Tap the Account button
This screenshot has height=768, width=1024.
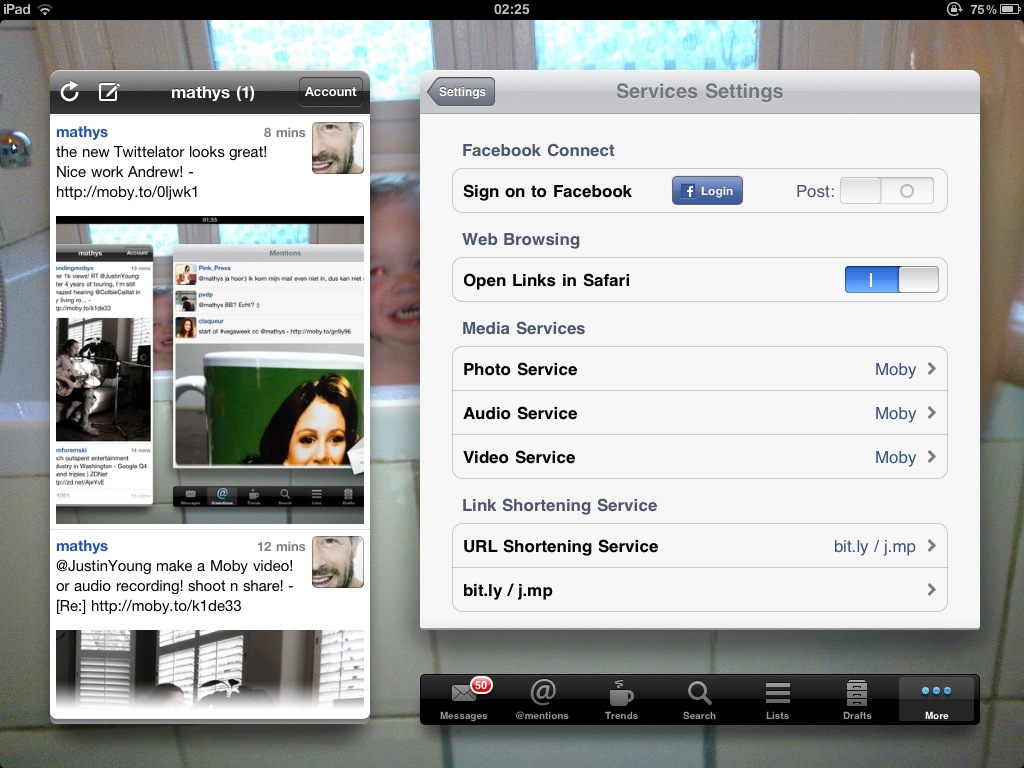tap(330, 92)
